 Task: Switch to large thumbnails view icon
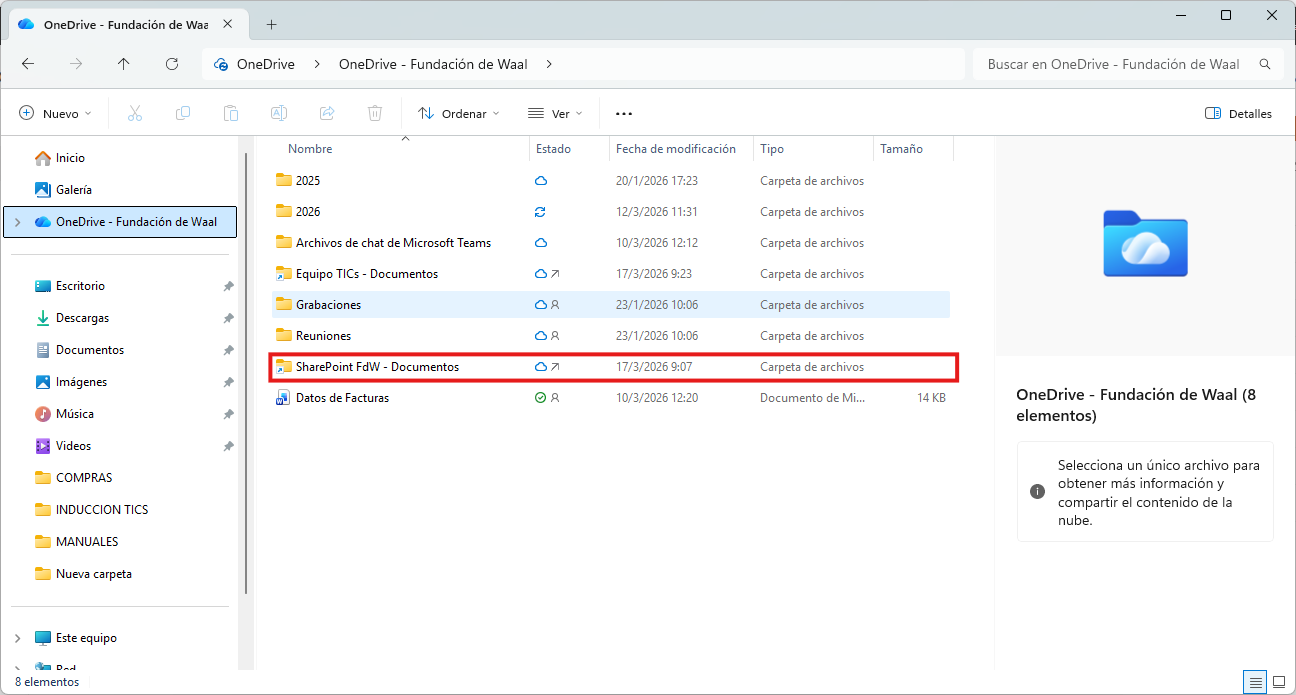1279,682
